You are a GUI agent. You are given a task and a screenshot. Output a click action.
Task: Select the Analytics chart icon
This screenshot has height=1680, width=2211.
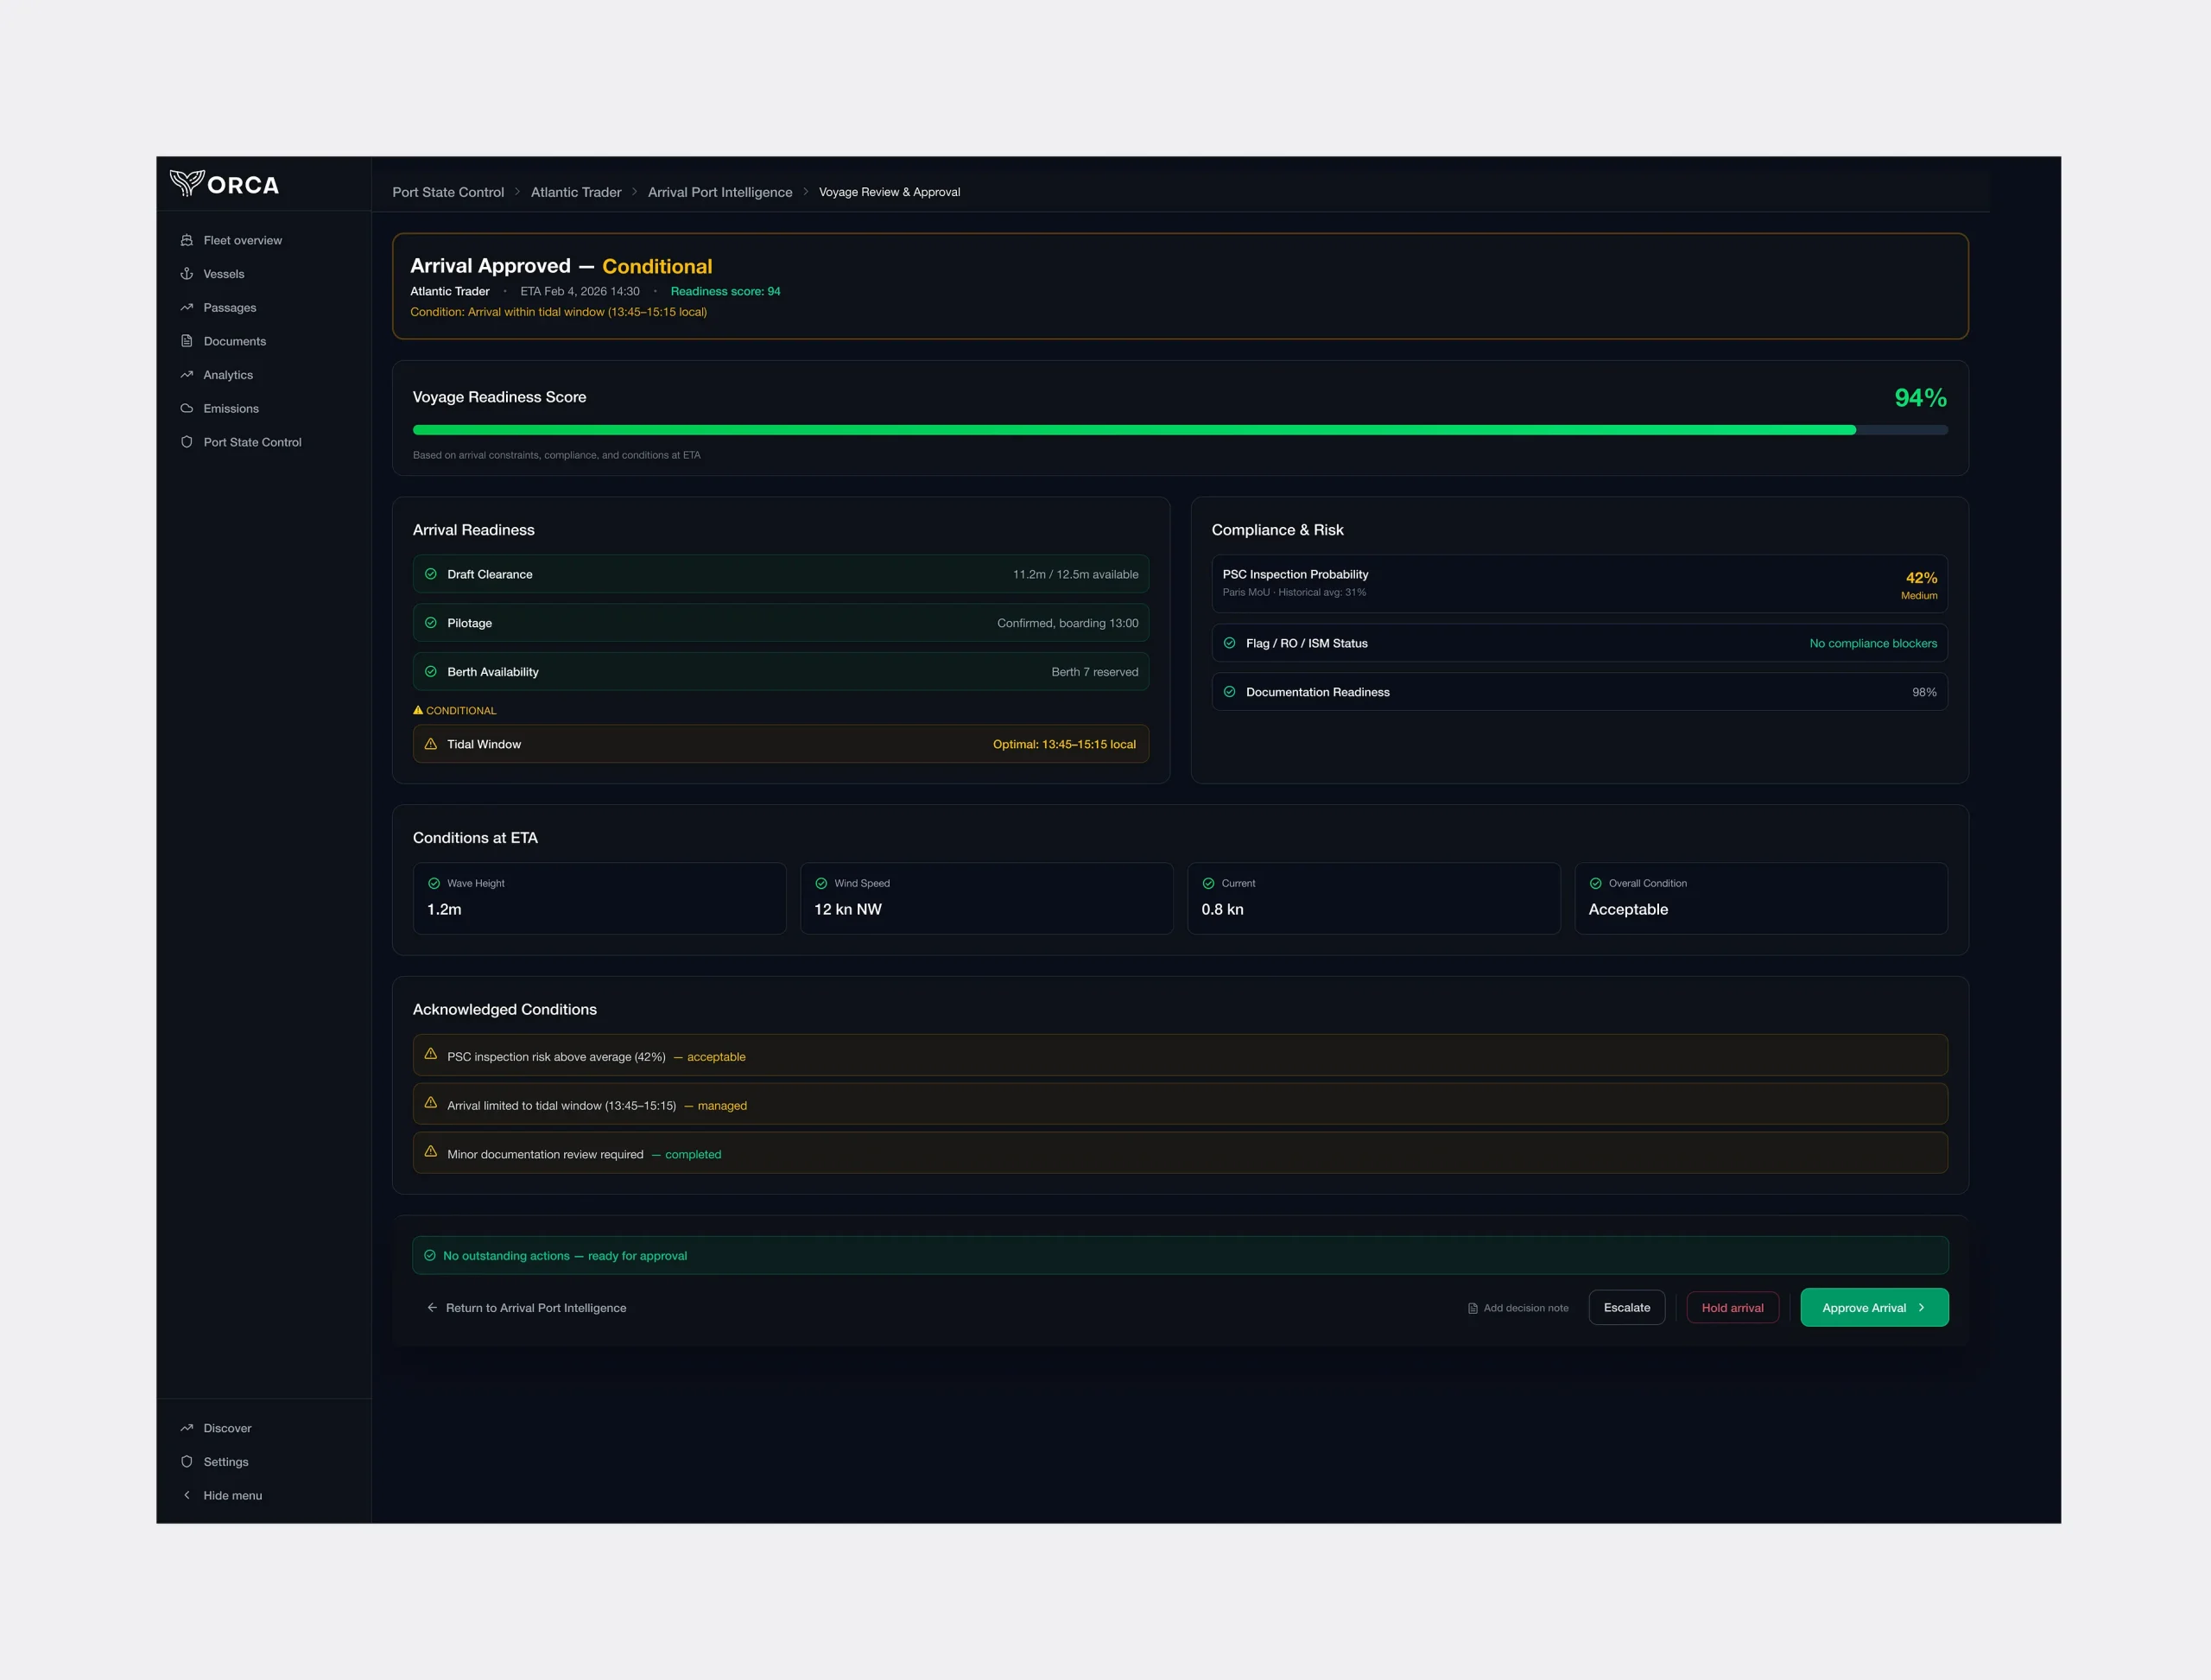188,375
